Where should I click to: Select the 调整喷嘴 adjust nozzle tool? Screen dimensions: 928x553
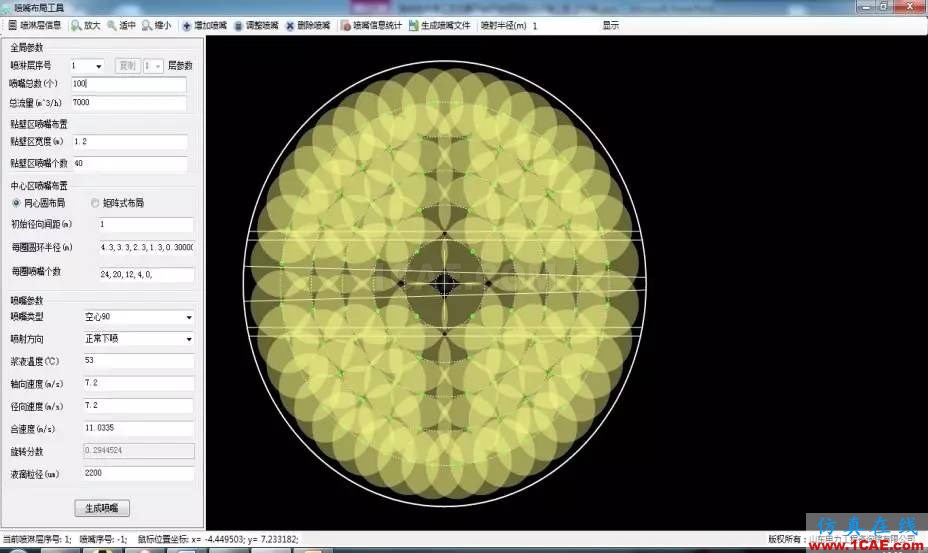coord(256,25)
